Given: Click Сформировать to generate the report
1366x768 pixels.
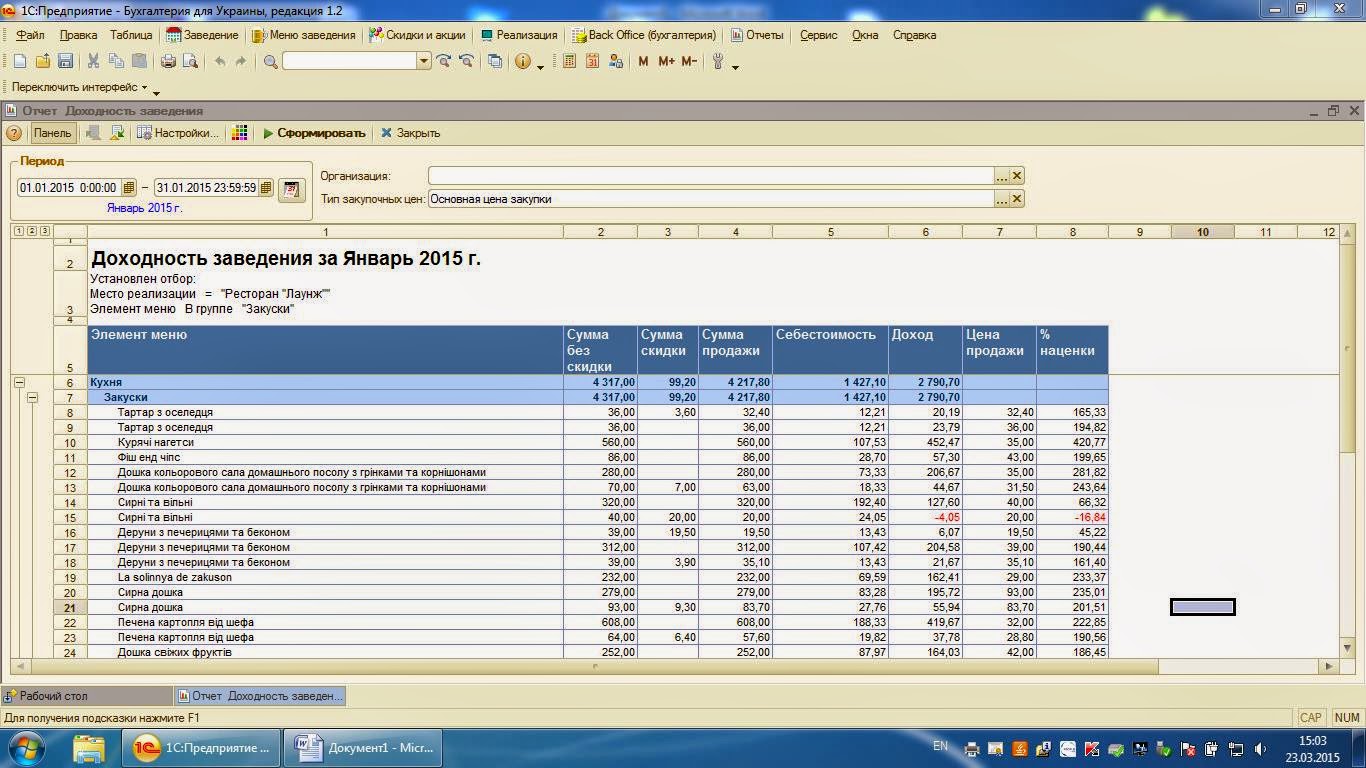Looking at the screenshot, I should tap(314, 133).
